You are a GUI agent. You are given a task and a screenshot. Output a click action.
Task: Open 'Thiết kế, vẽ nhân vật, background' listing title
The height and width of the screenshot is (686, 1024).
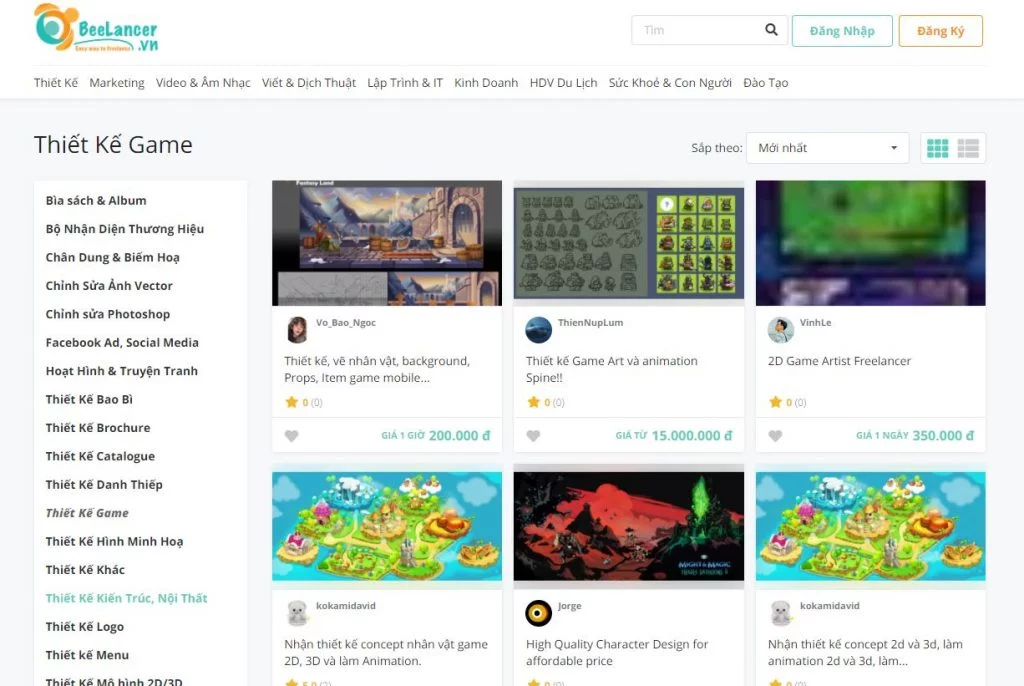377,369
